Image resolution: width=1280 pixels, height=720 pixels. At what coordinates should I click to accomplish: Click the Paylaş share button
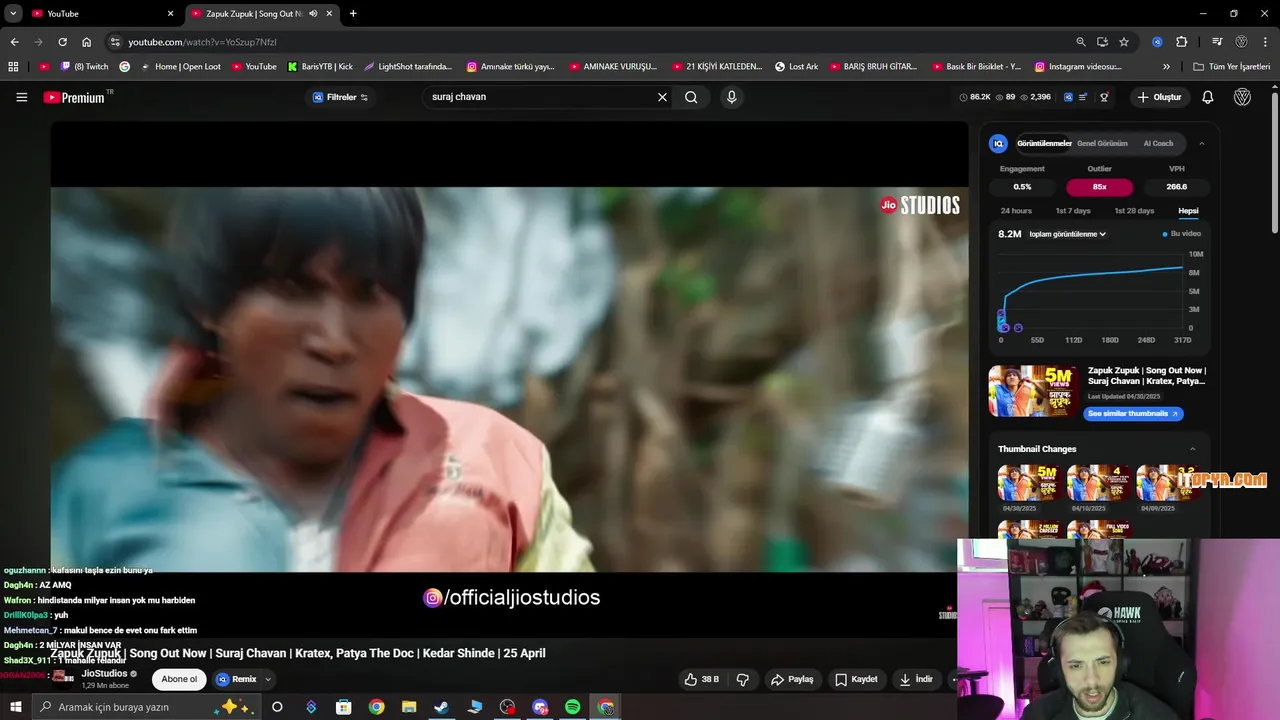pos(792,679)
